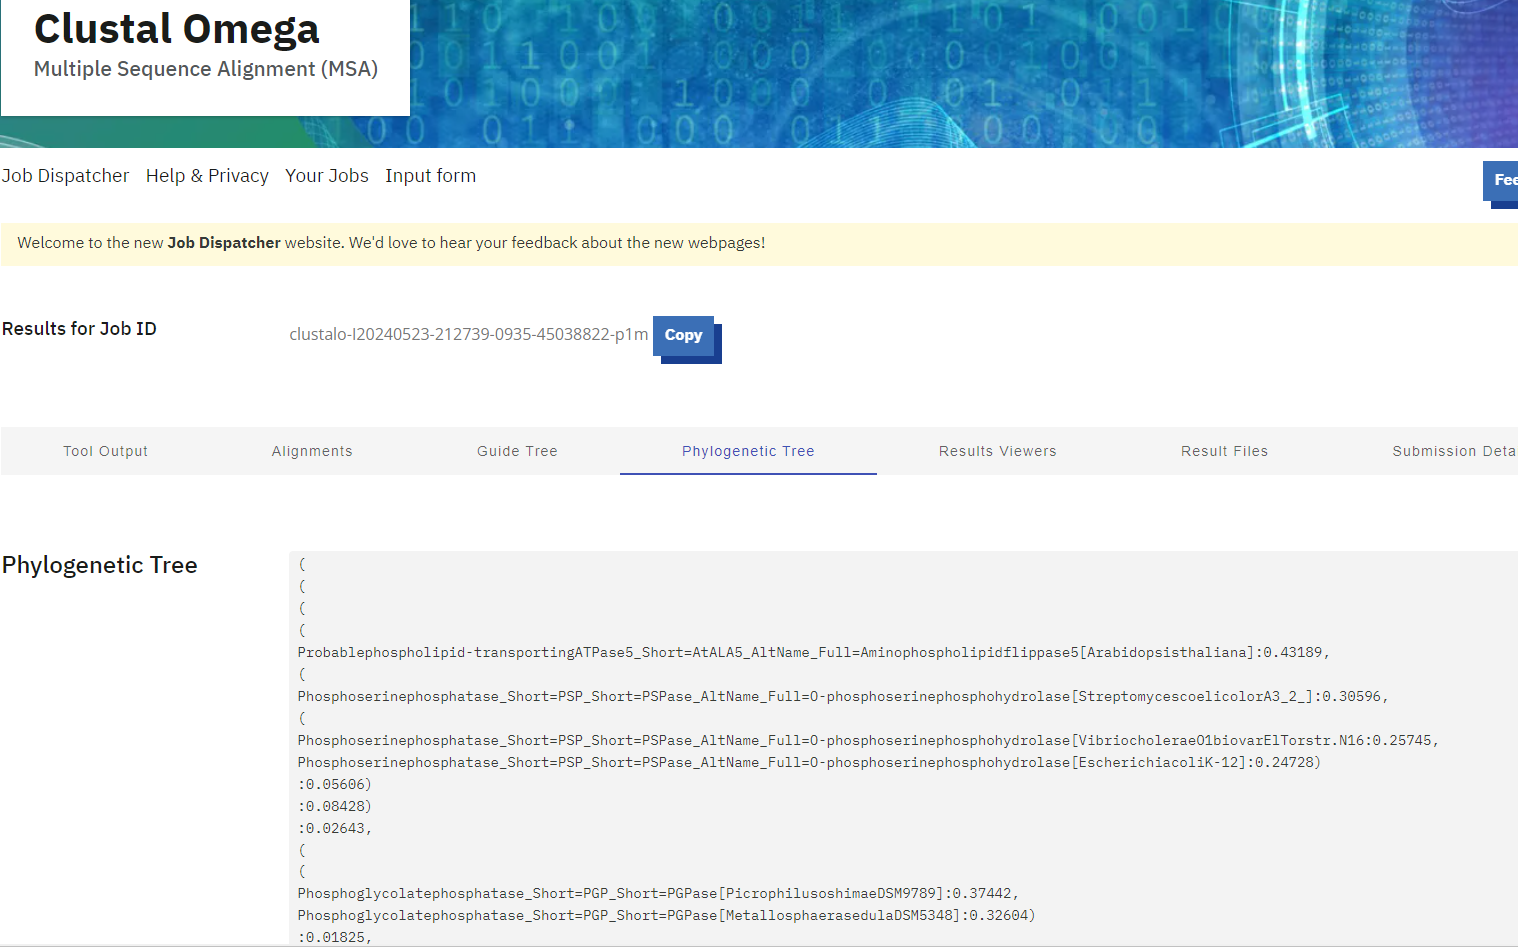The width and height of the screenshot is (1518, 947).
Task: Open the Feedback button
Action: 1501,180
